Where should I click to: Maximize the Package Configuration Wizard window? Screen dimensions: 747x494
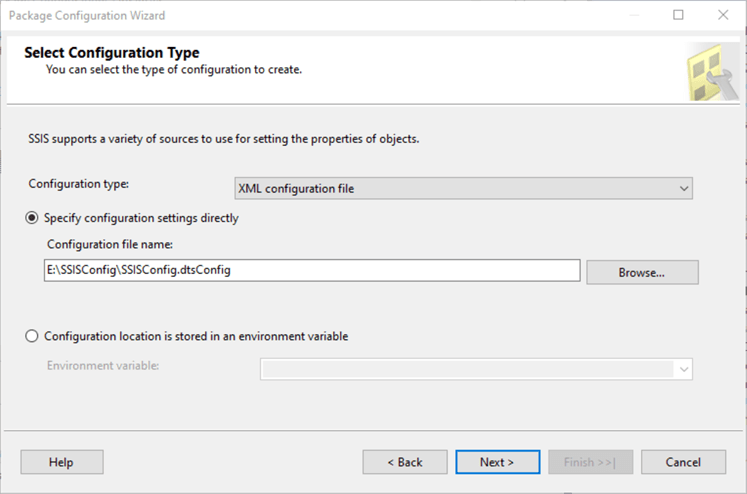tap(679, 15)
